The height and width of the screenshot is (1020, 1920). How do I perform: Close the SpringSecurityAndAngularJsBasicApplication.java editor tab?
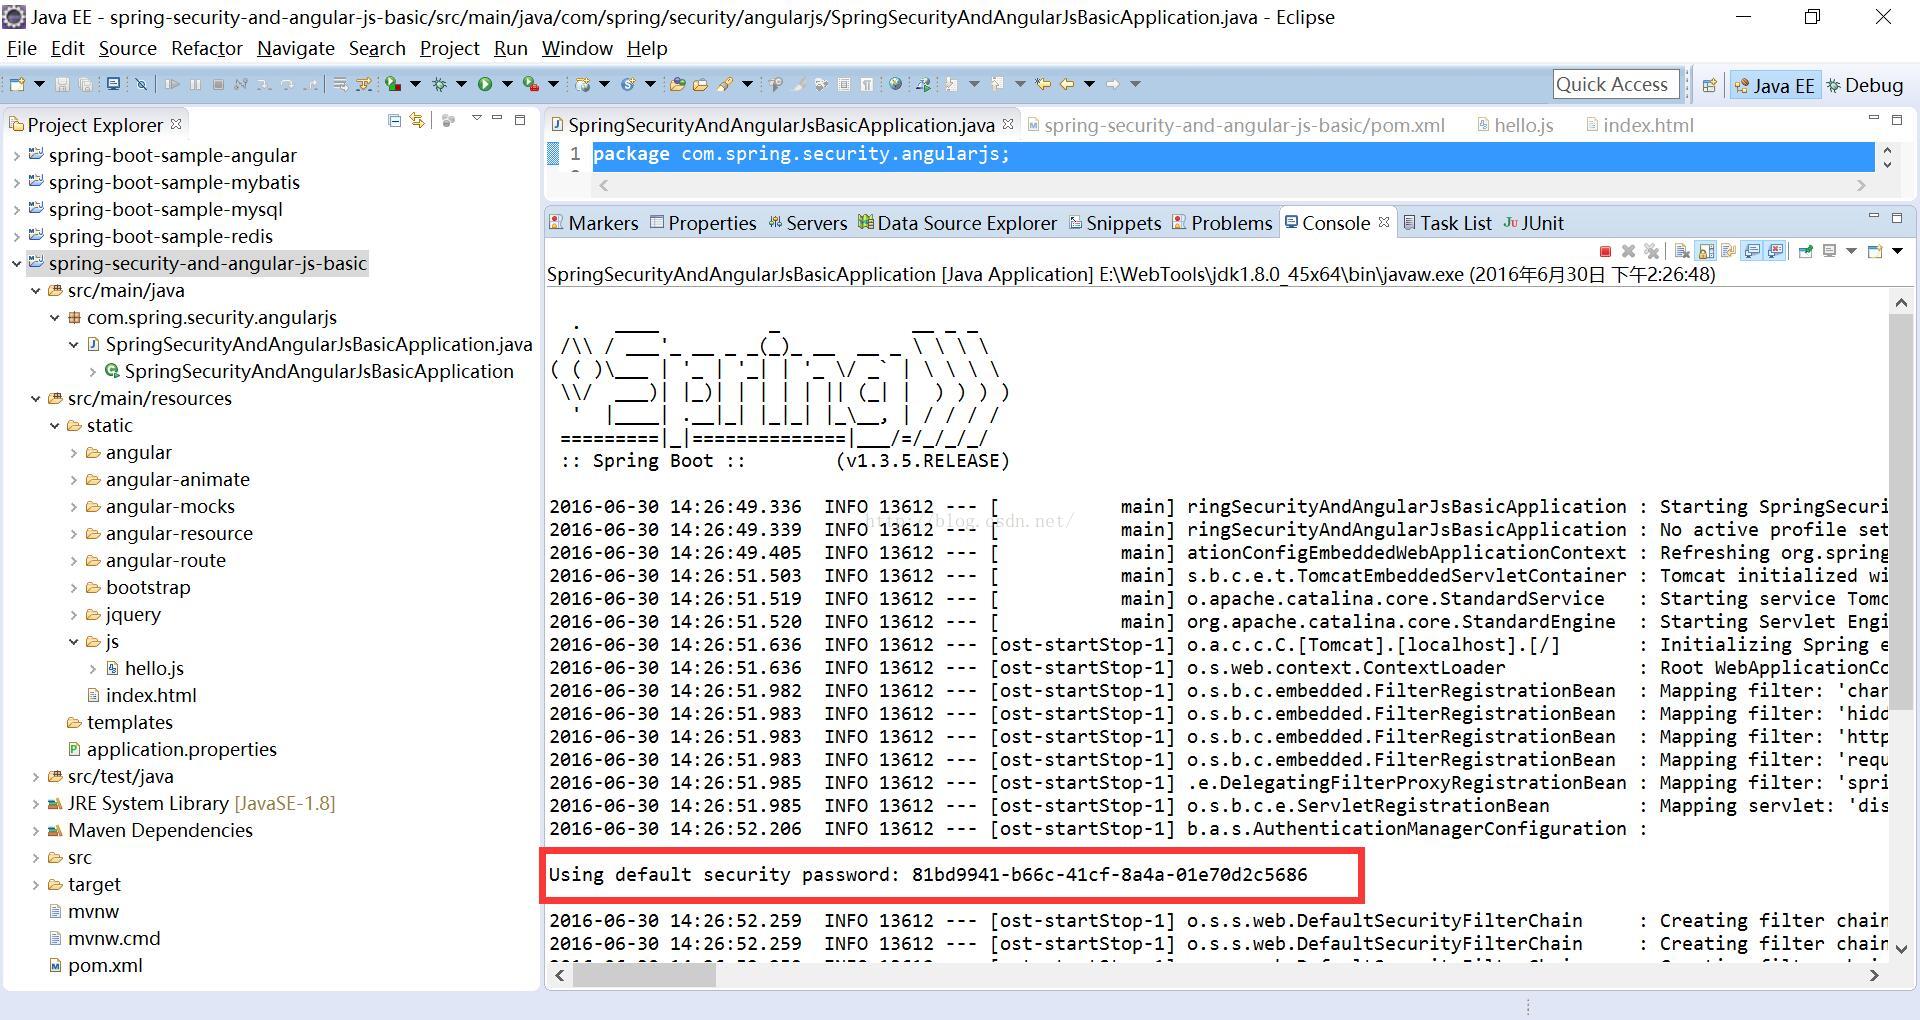point(1008,124)
